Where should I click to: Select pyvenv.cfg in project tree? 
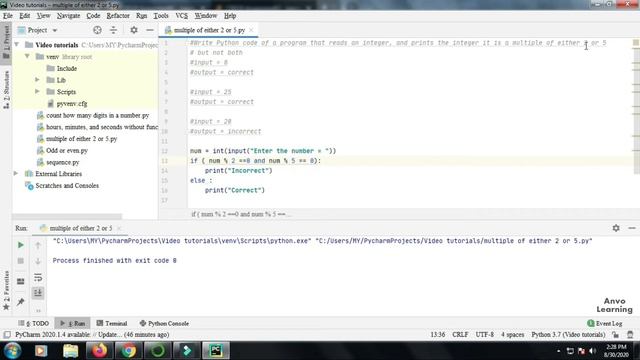click(67, 103)
